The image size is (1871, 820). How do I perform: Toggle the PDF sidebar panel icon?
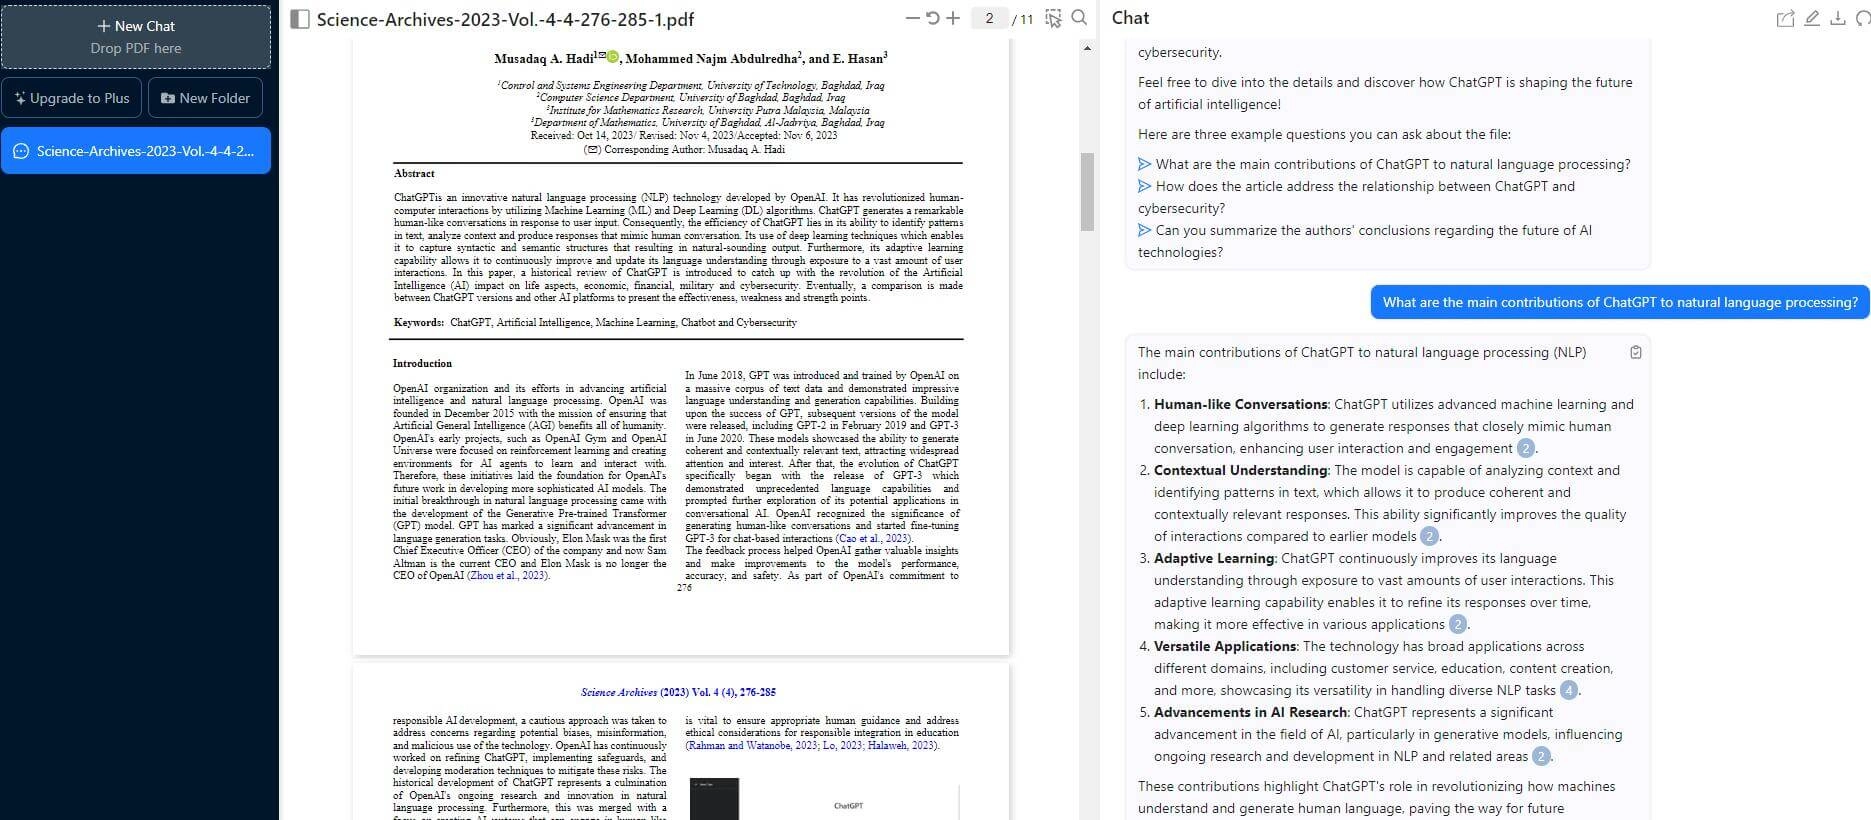pyautogui.click(x=300, y=19)
